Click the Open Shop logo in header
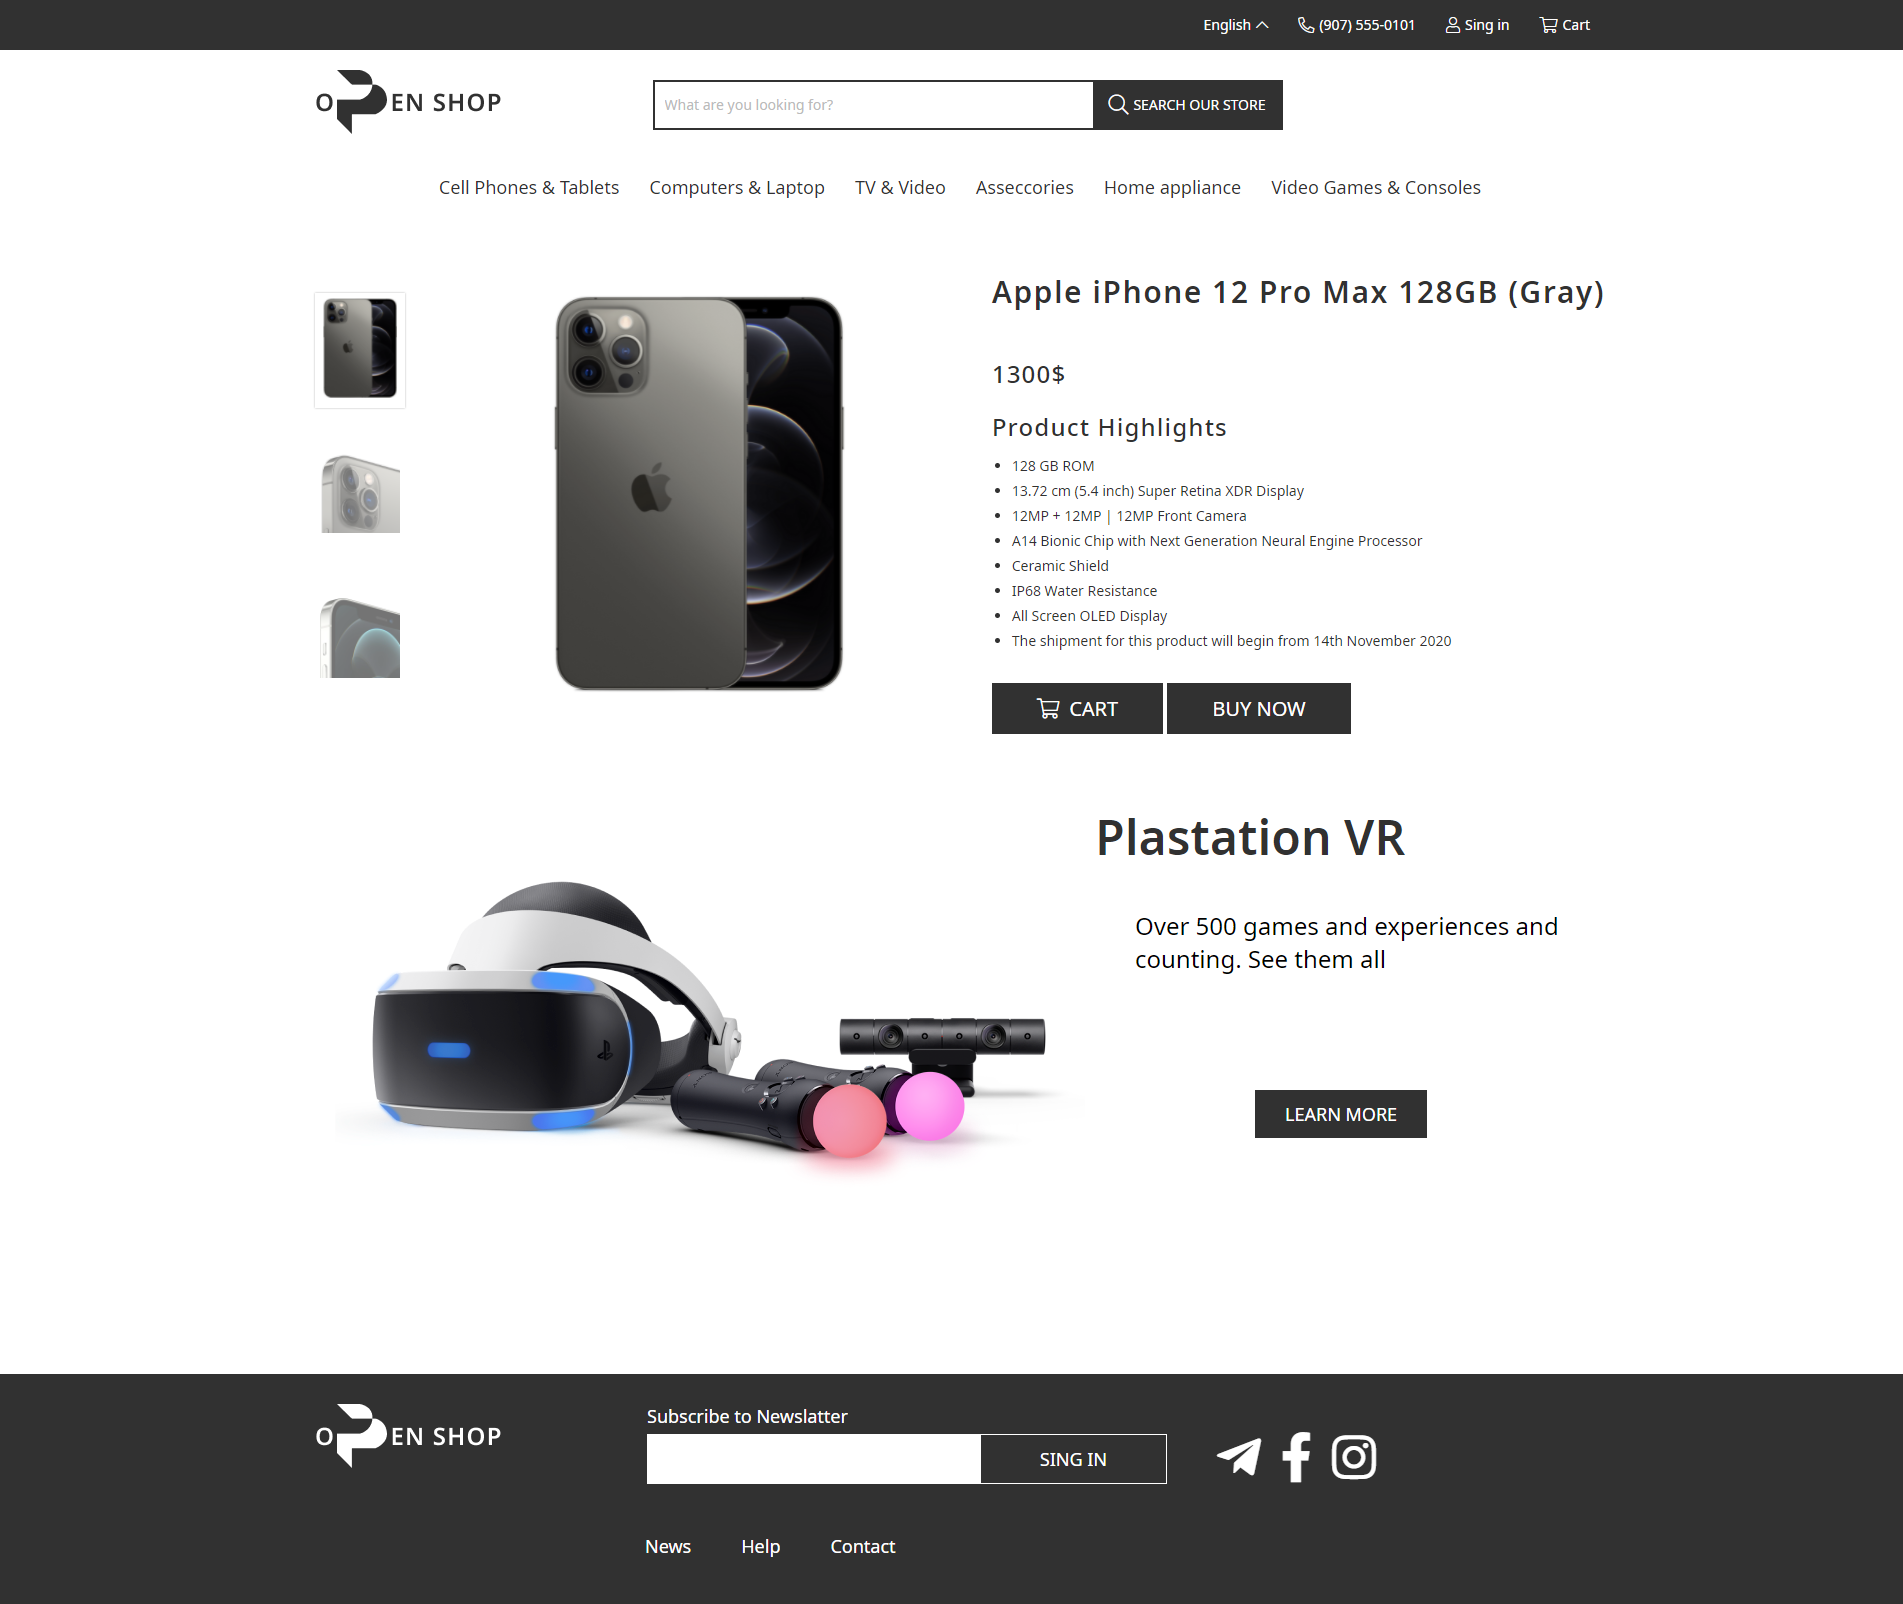 point(408,102)
